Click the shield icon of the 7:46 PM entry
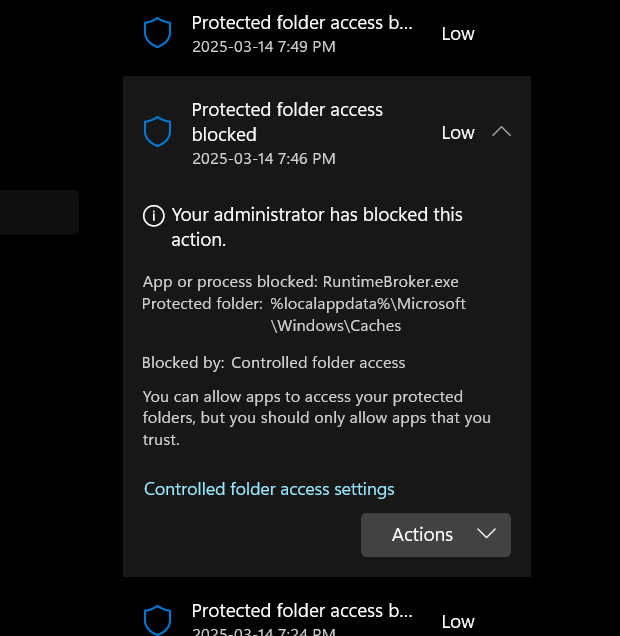620x636 pixels. pyautogui.click(x=158, y=131)
